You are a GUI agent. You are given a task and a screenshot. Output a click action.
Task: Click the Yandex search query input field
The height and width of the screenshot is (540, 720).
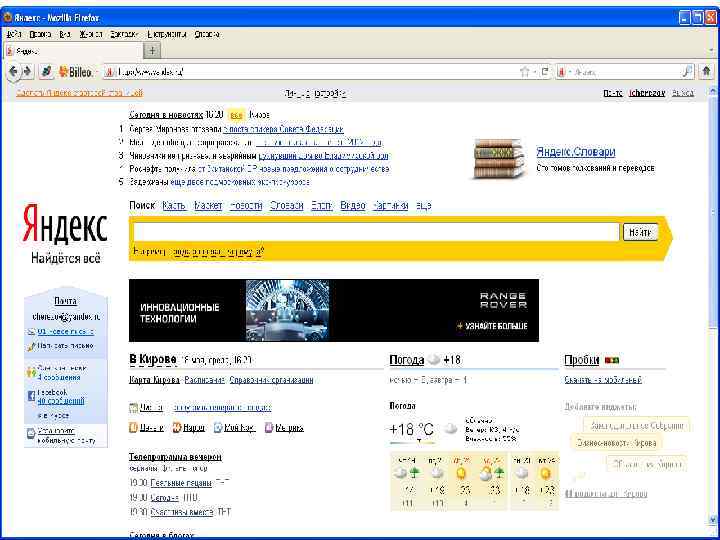pos(376,232)
